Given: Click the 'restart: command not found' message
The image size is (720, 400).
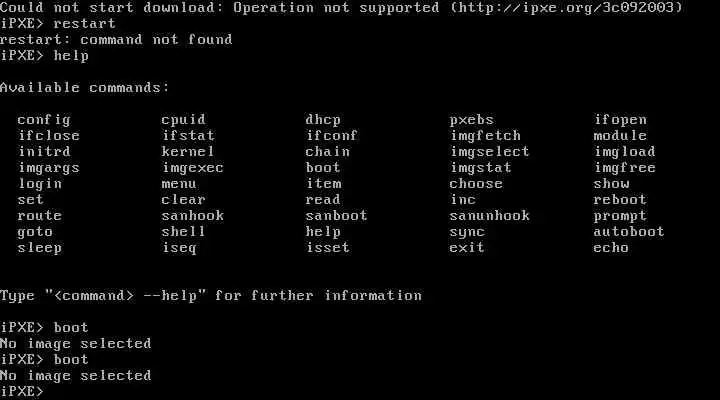Looking at the screenshot, I should [116, 40].
